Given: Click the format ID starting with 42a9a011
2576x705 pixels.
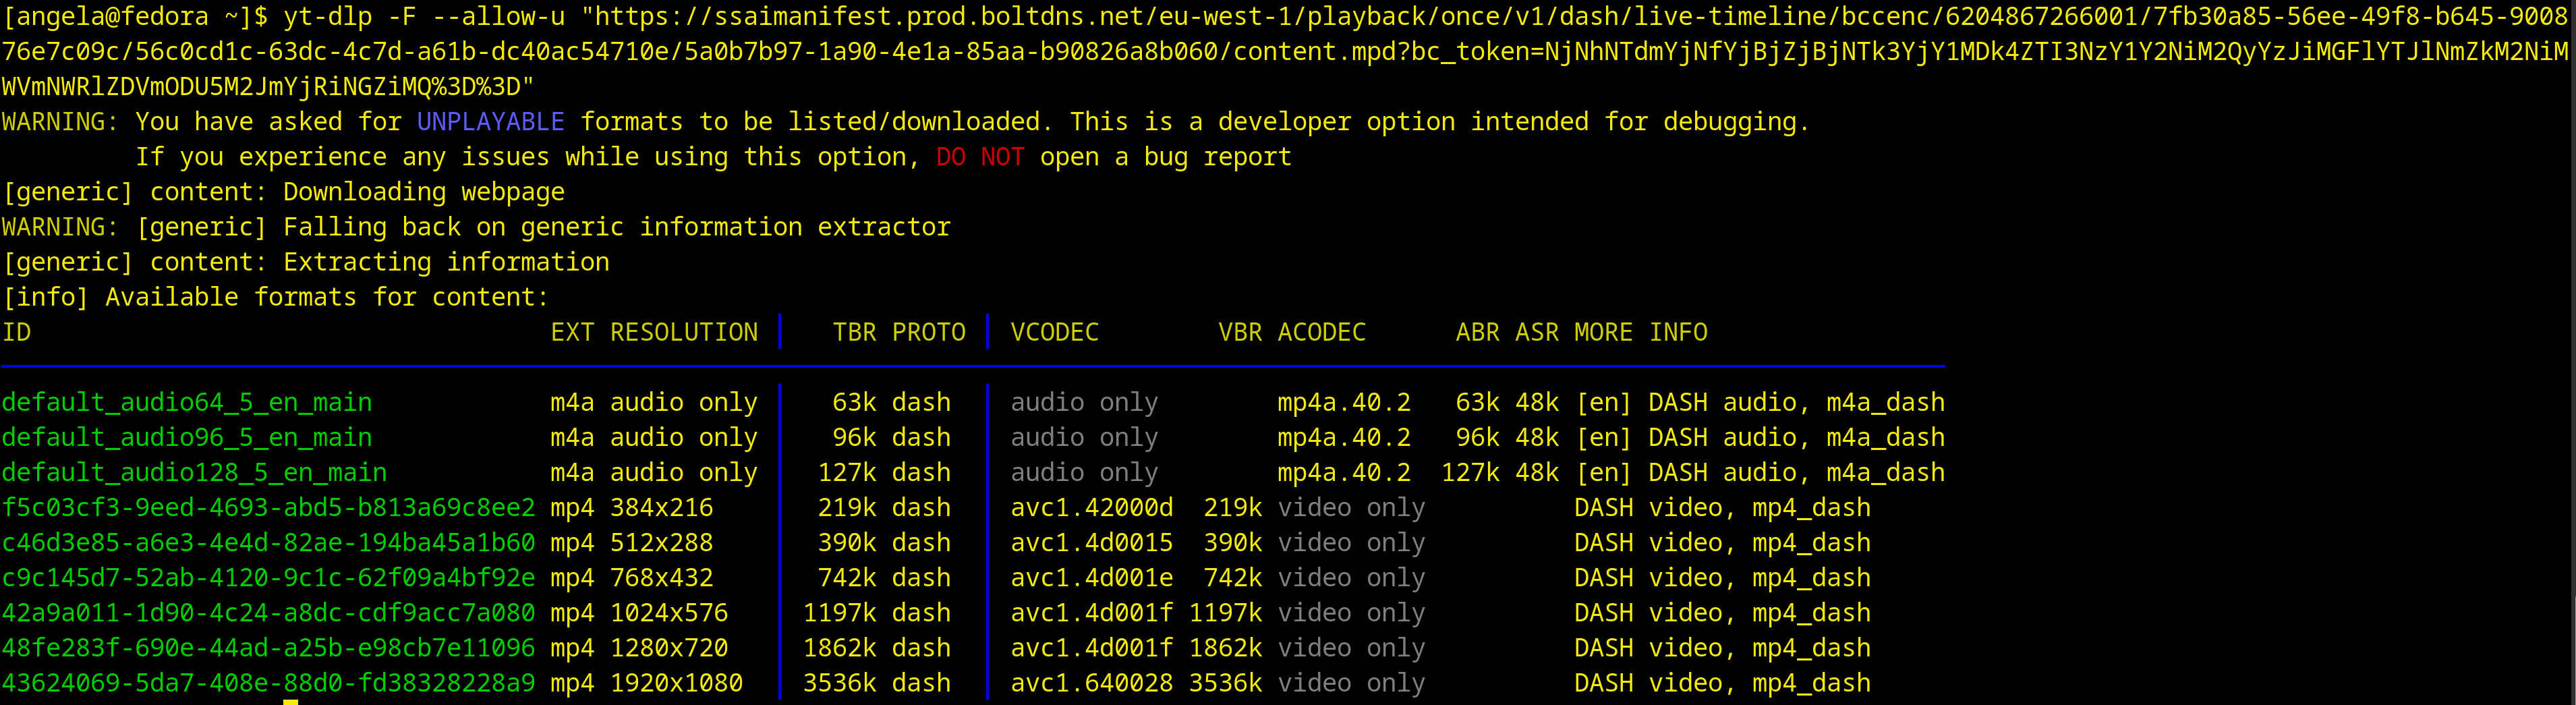Looking at the screenshot, I should pos(268,612).
